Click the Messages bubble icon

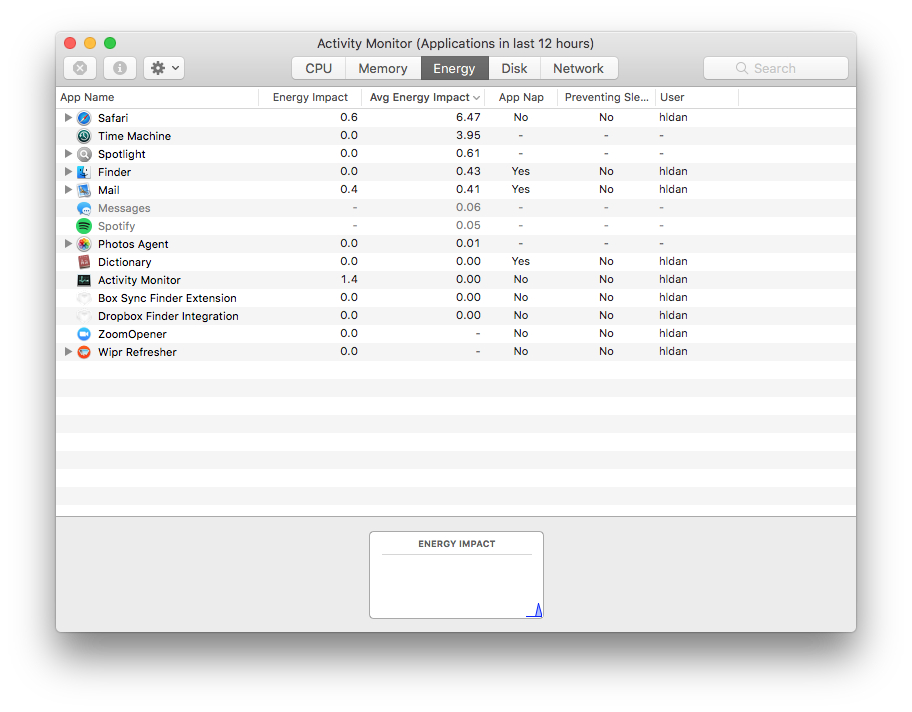[84, 208]
